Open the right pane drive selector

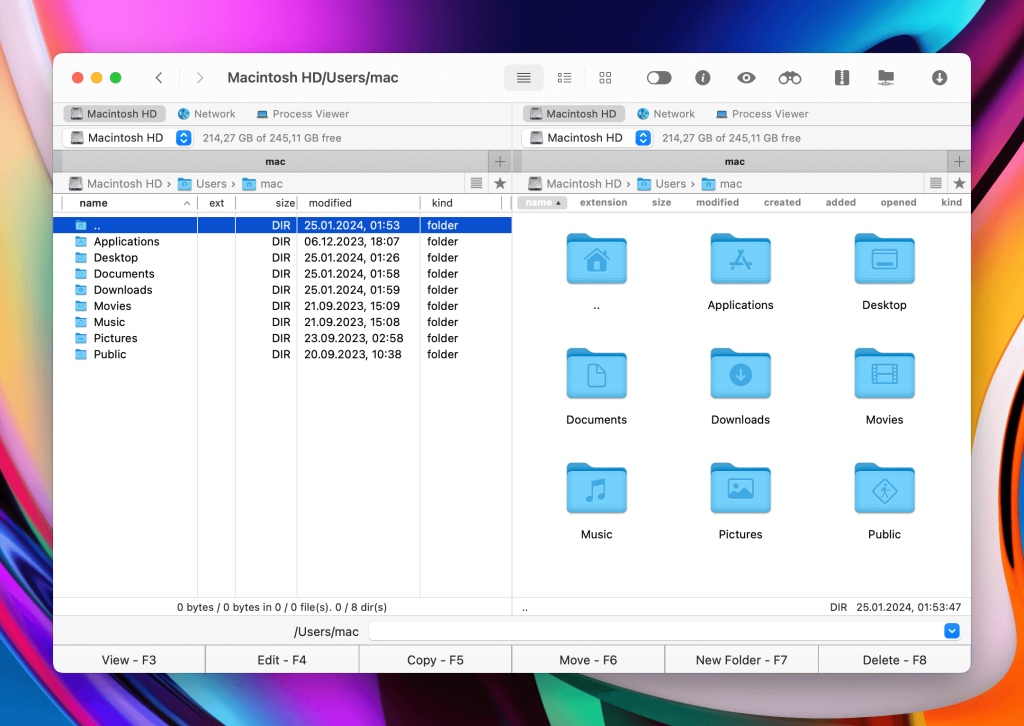641,137
